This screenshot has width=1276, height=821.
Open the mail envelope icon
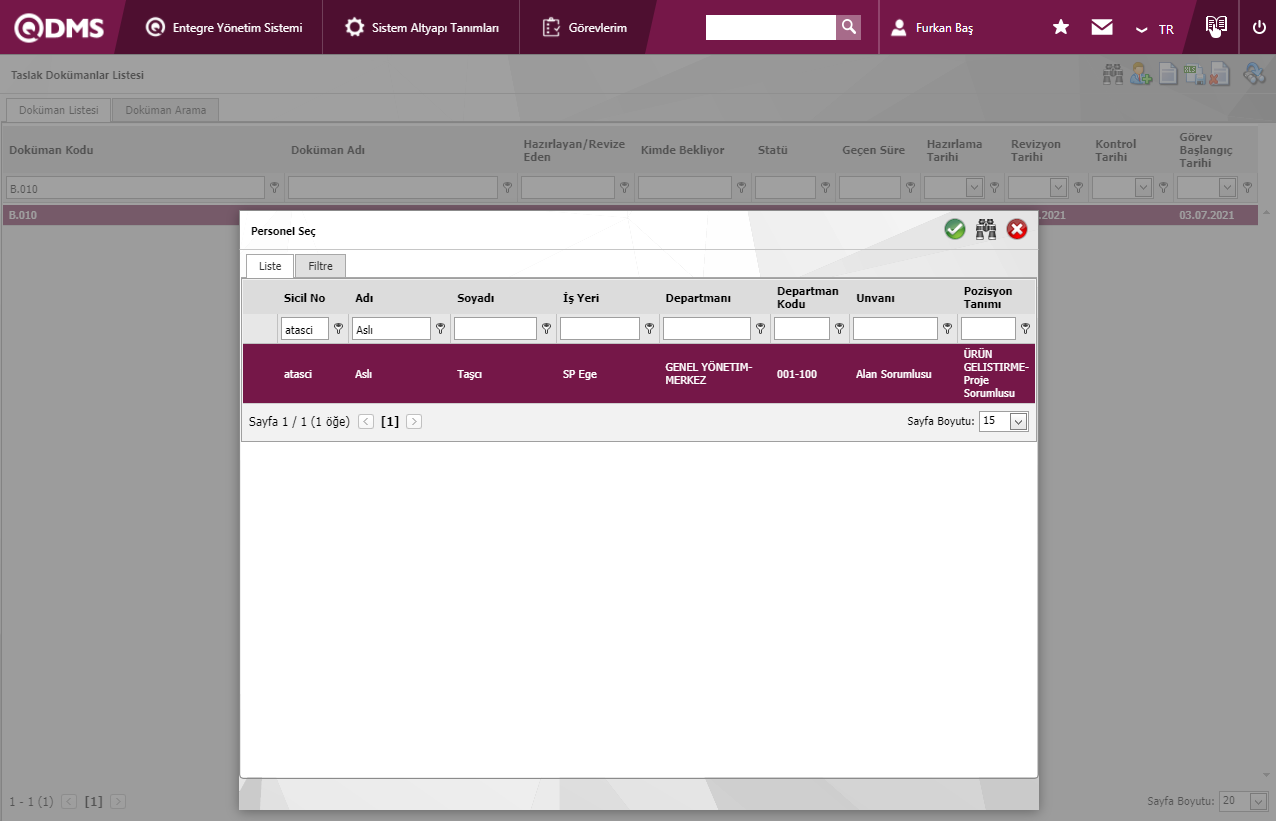click(x=1102, y=28)
